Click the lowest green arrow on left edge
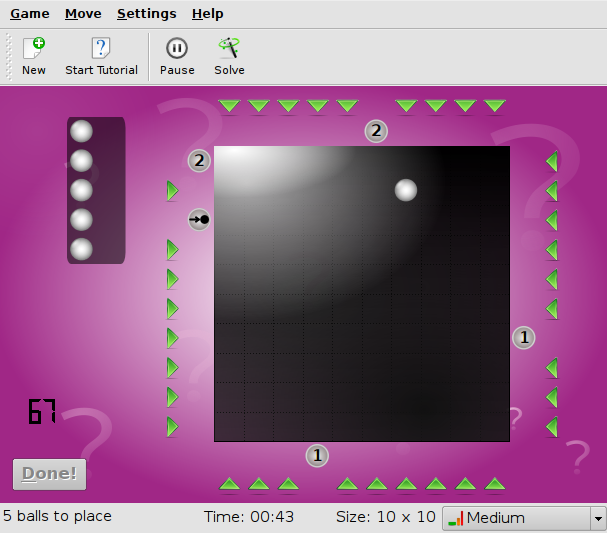Screen dimensions: 607x533 click(x=172, y=427)
